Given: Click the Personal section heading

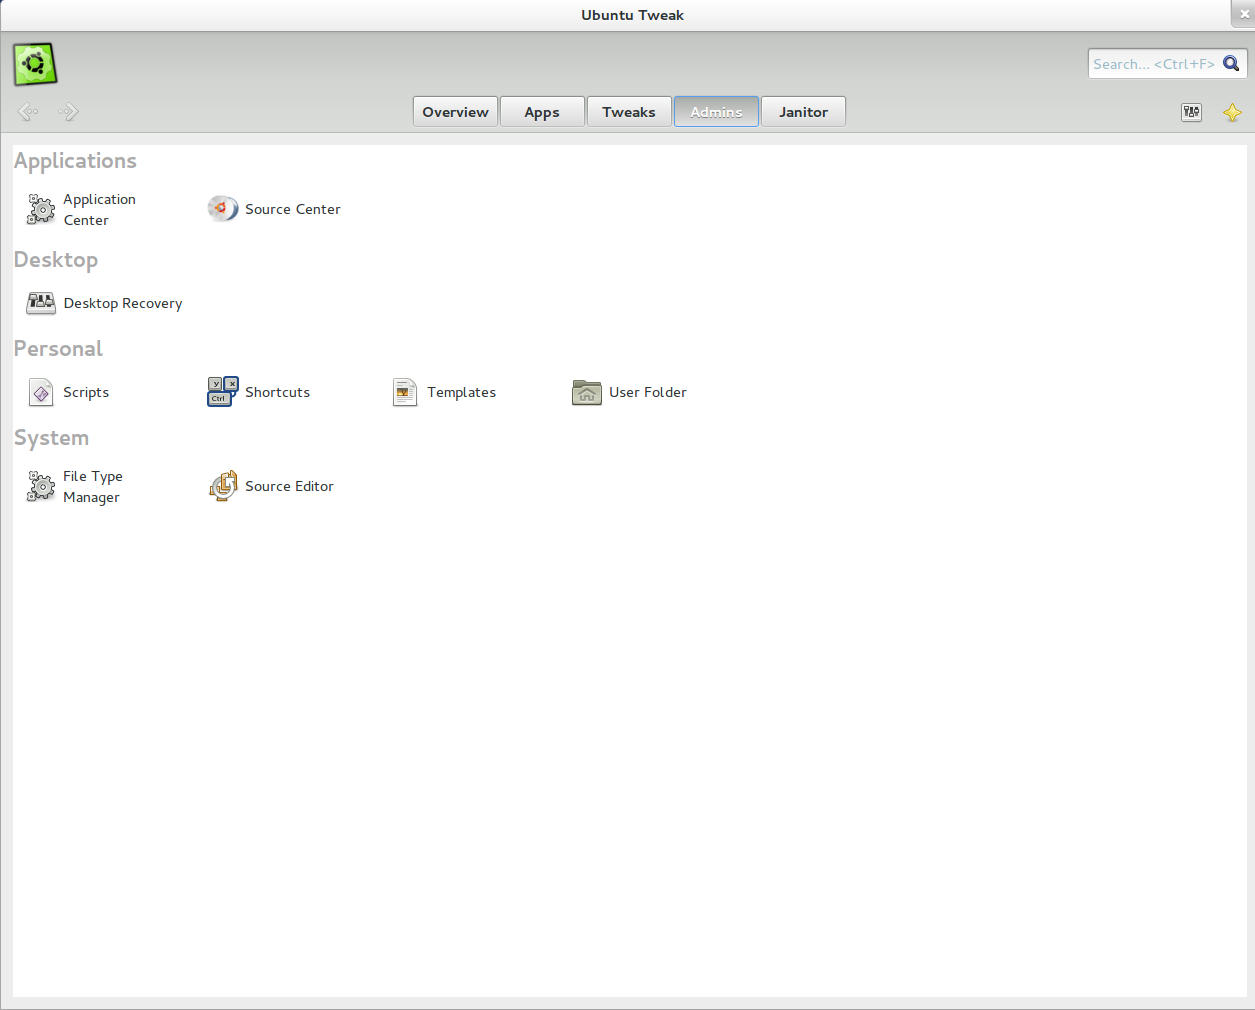Looking at the screenshot, I should (58, 349).
